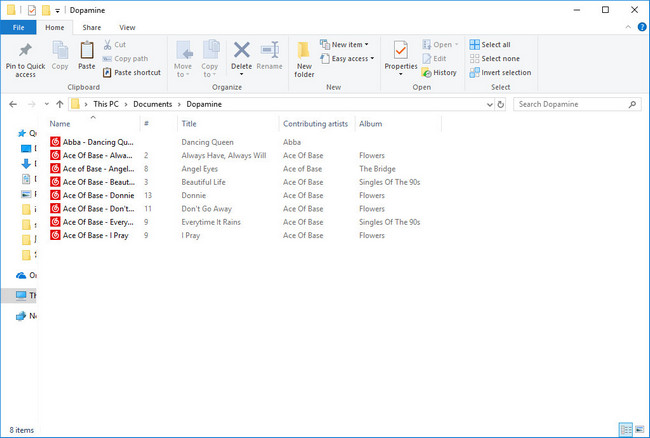Screen dimensions: 650x438
Task: Click Edit in Open group
Action: coord(434,58)
